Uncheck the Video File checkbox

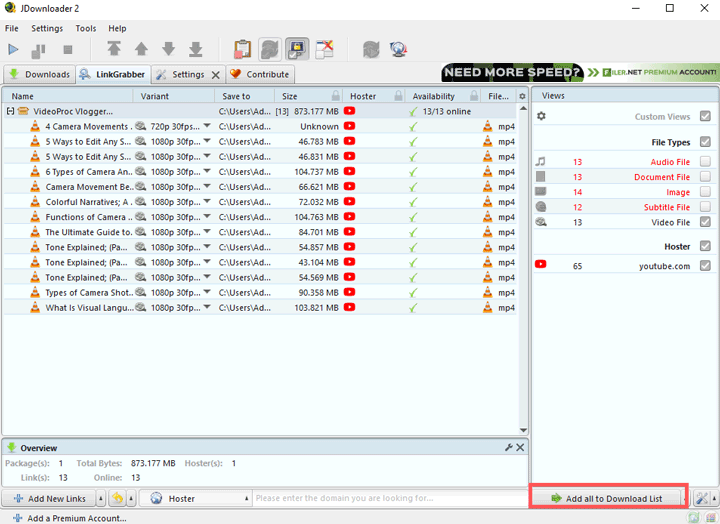705,222
